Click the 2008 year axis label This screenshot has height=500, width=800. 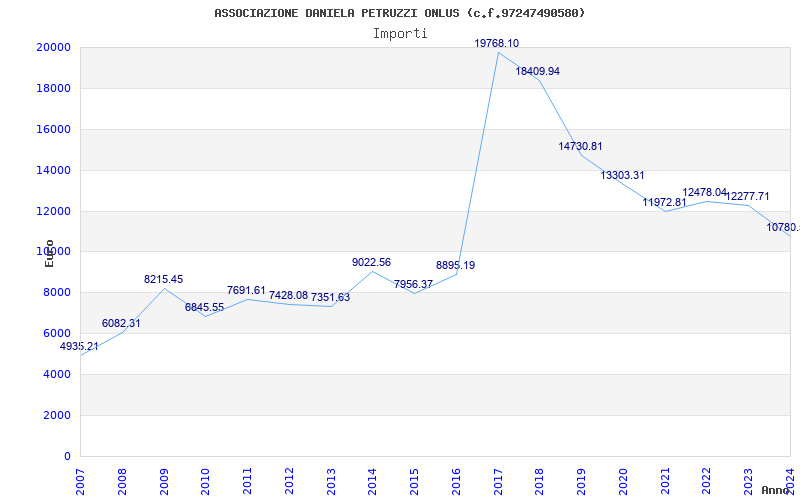(x=122, y=482)
